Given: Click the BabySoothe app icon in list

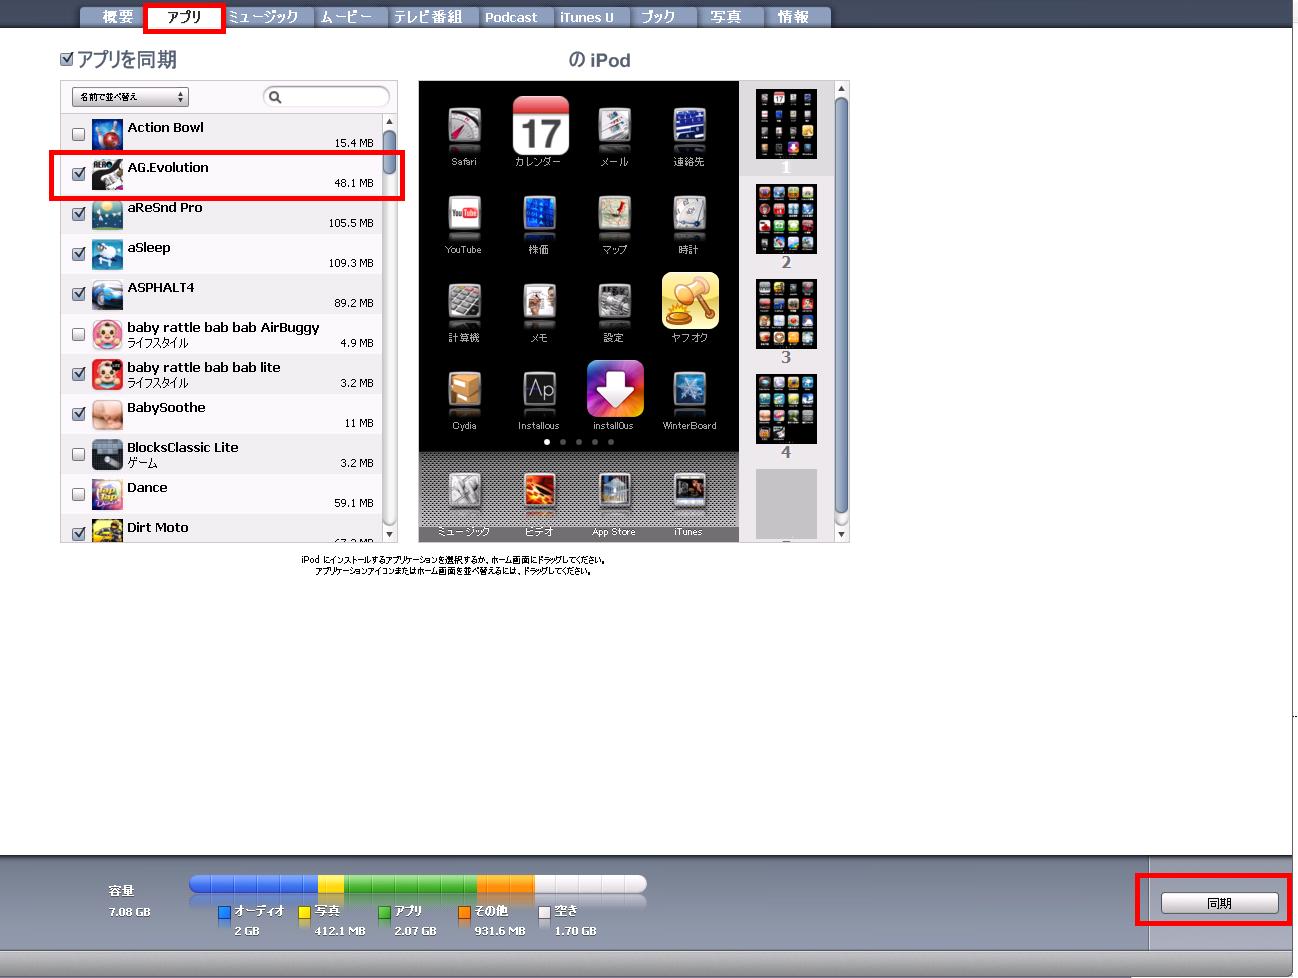Looking at the screenshot, I should (x=107, y=414).
